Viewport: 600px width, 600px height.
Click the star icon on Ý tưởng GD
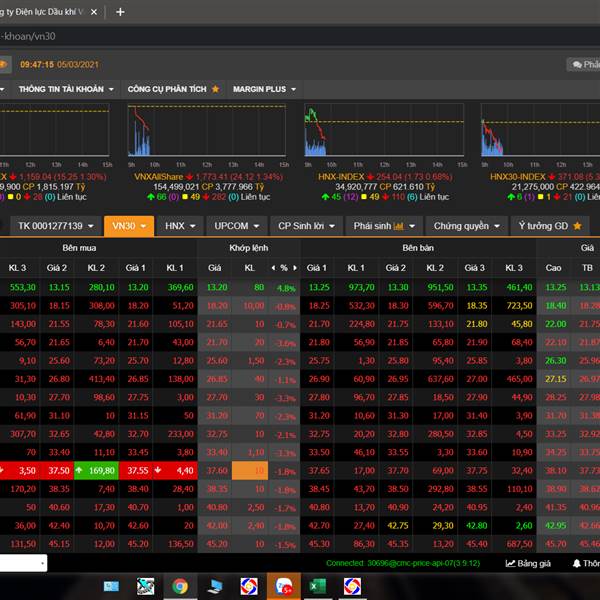[577, 226]
